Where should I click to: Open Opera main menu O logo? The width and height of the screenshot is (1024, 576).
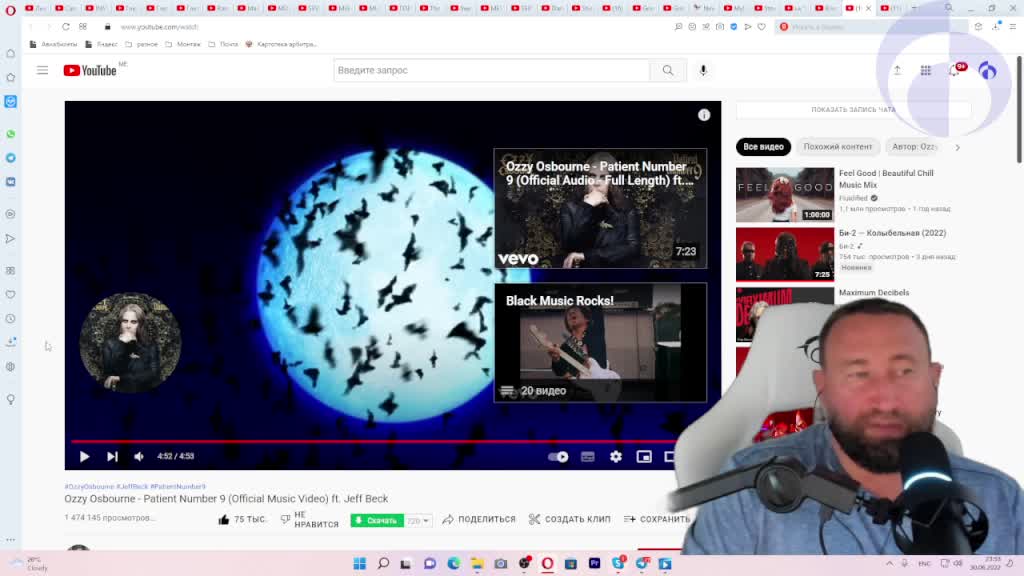pos(10,9)
